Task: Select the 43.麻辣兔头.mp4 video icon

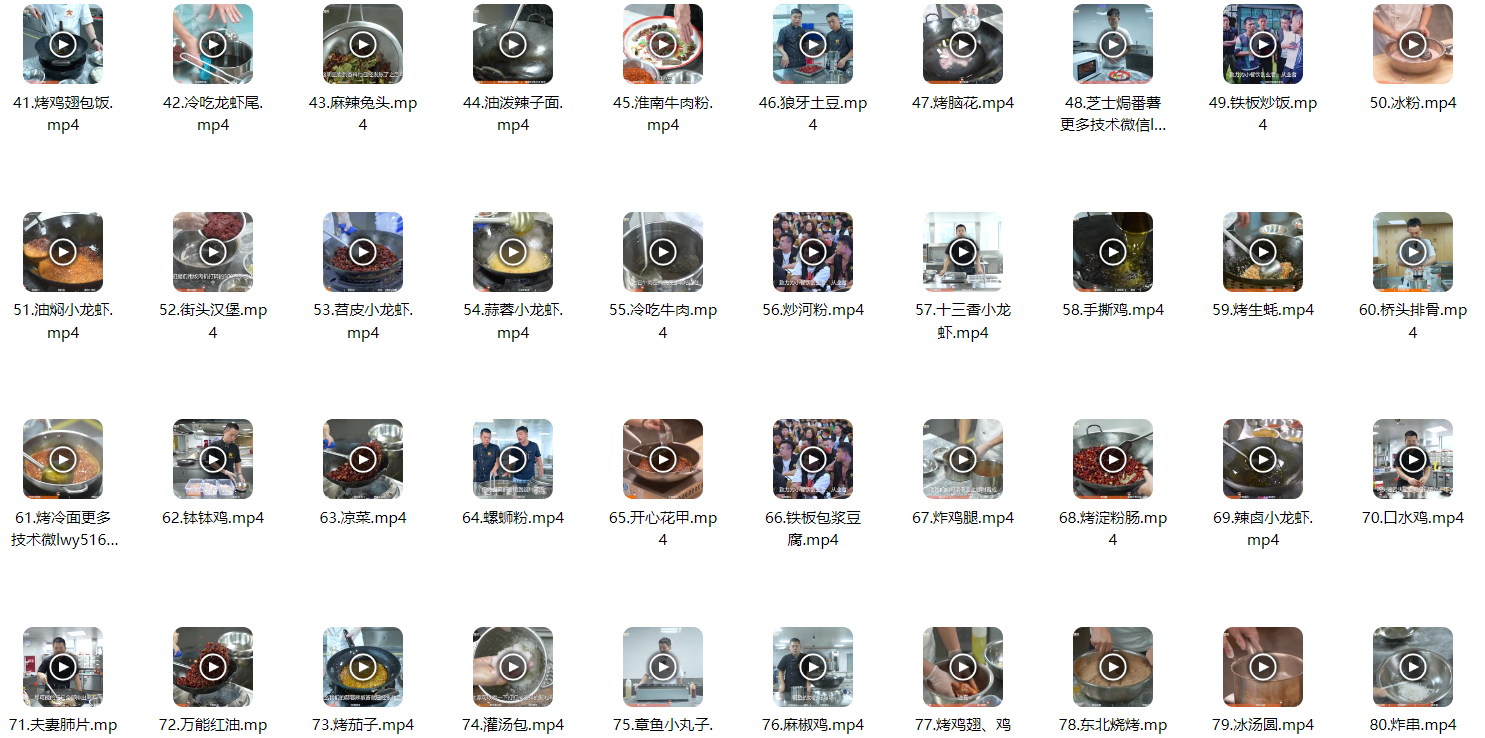Action: [x=363, y=44]
